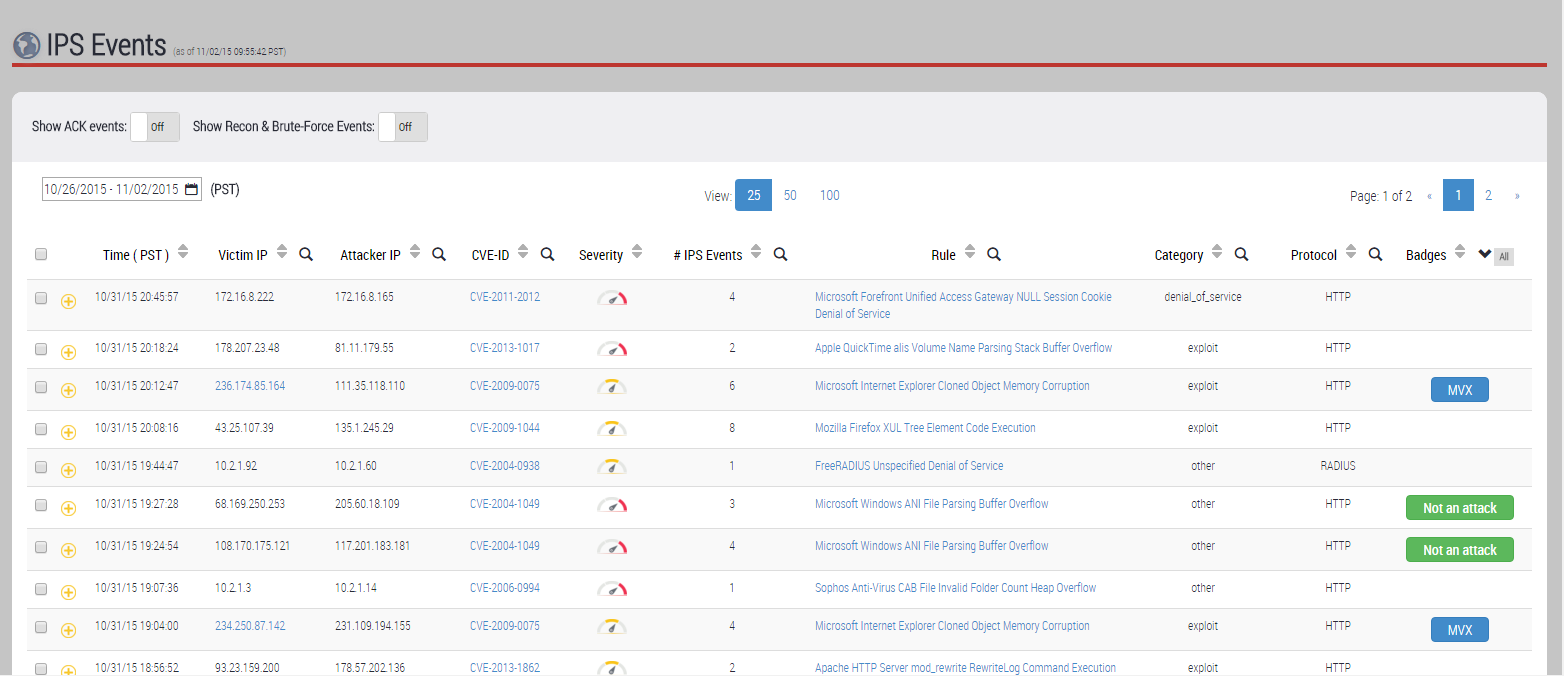Screen dimensions: 1564x676
Task: Click severity gauge for Mozilla Firefox XUL event
Action: [612, 428]
